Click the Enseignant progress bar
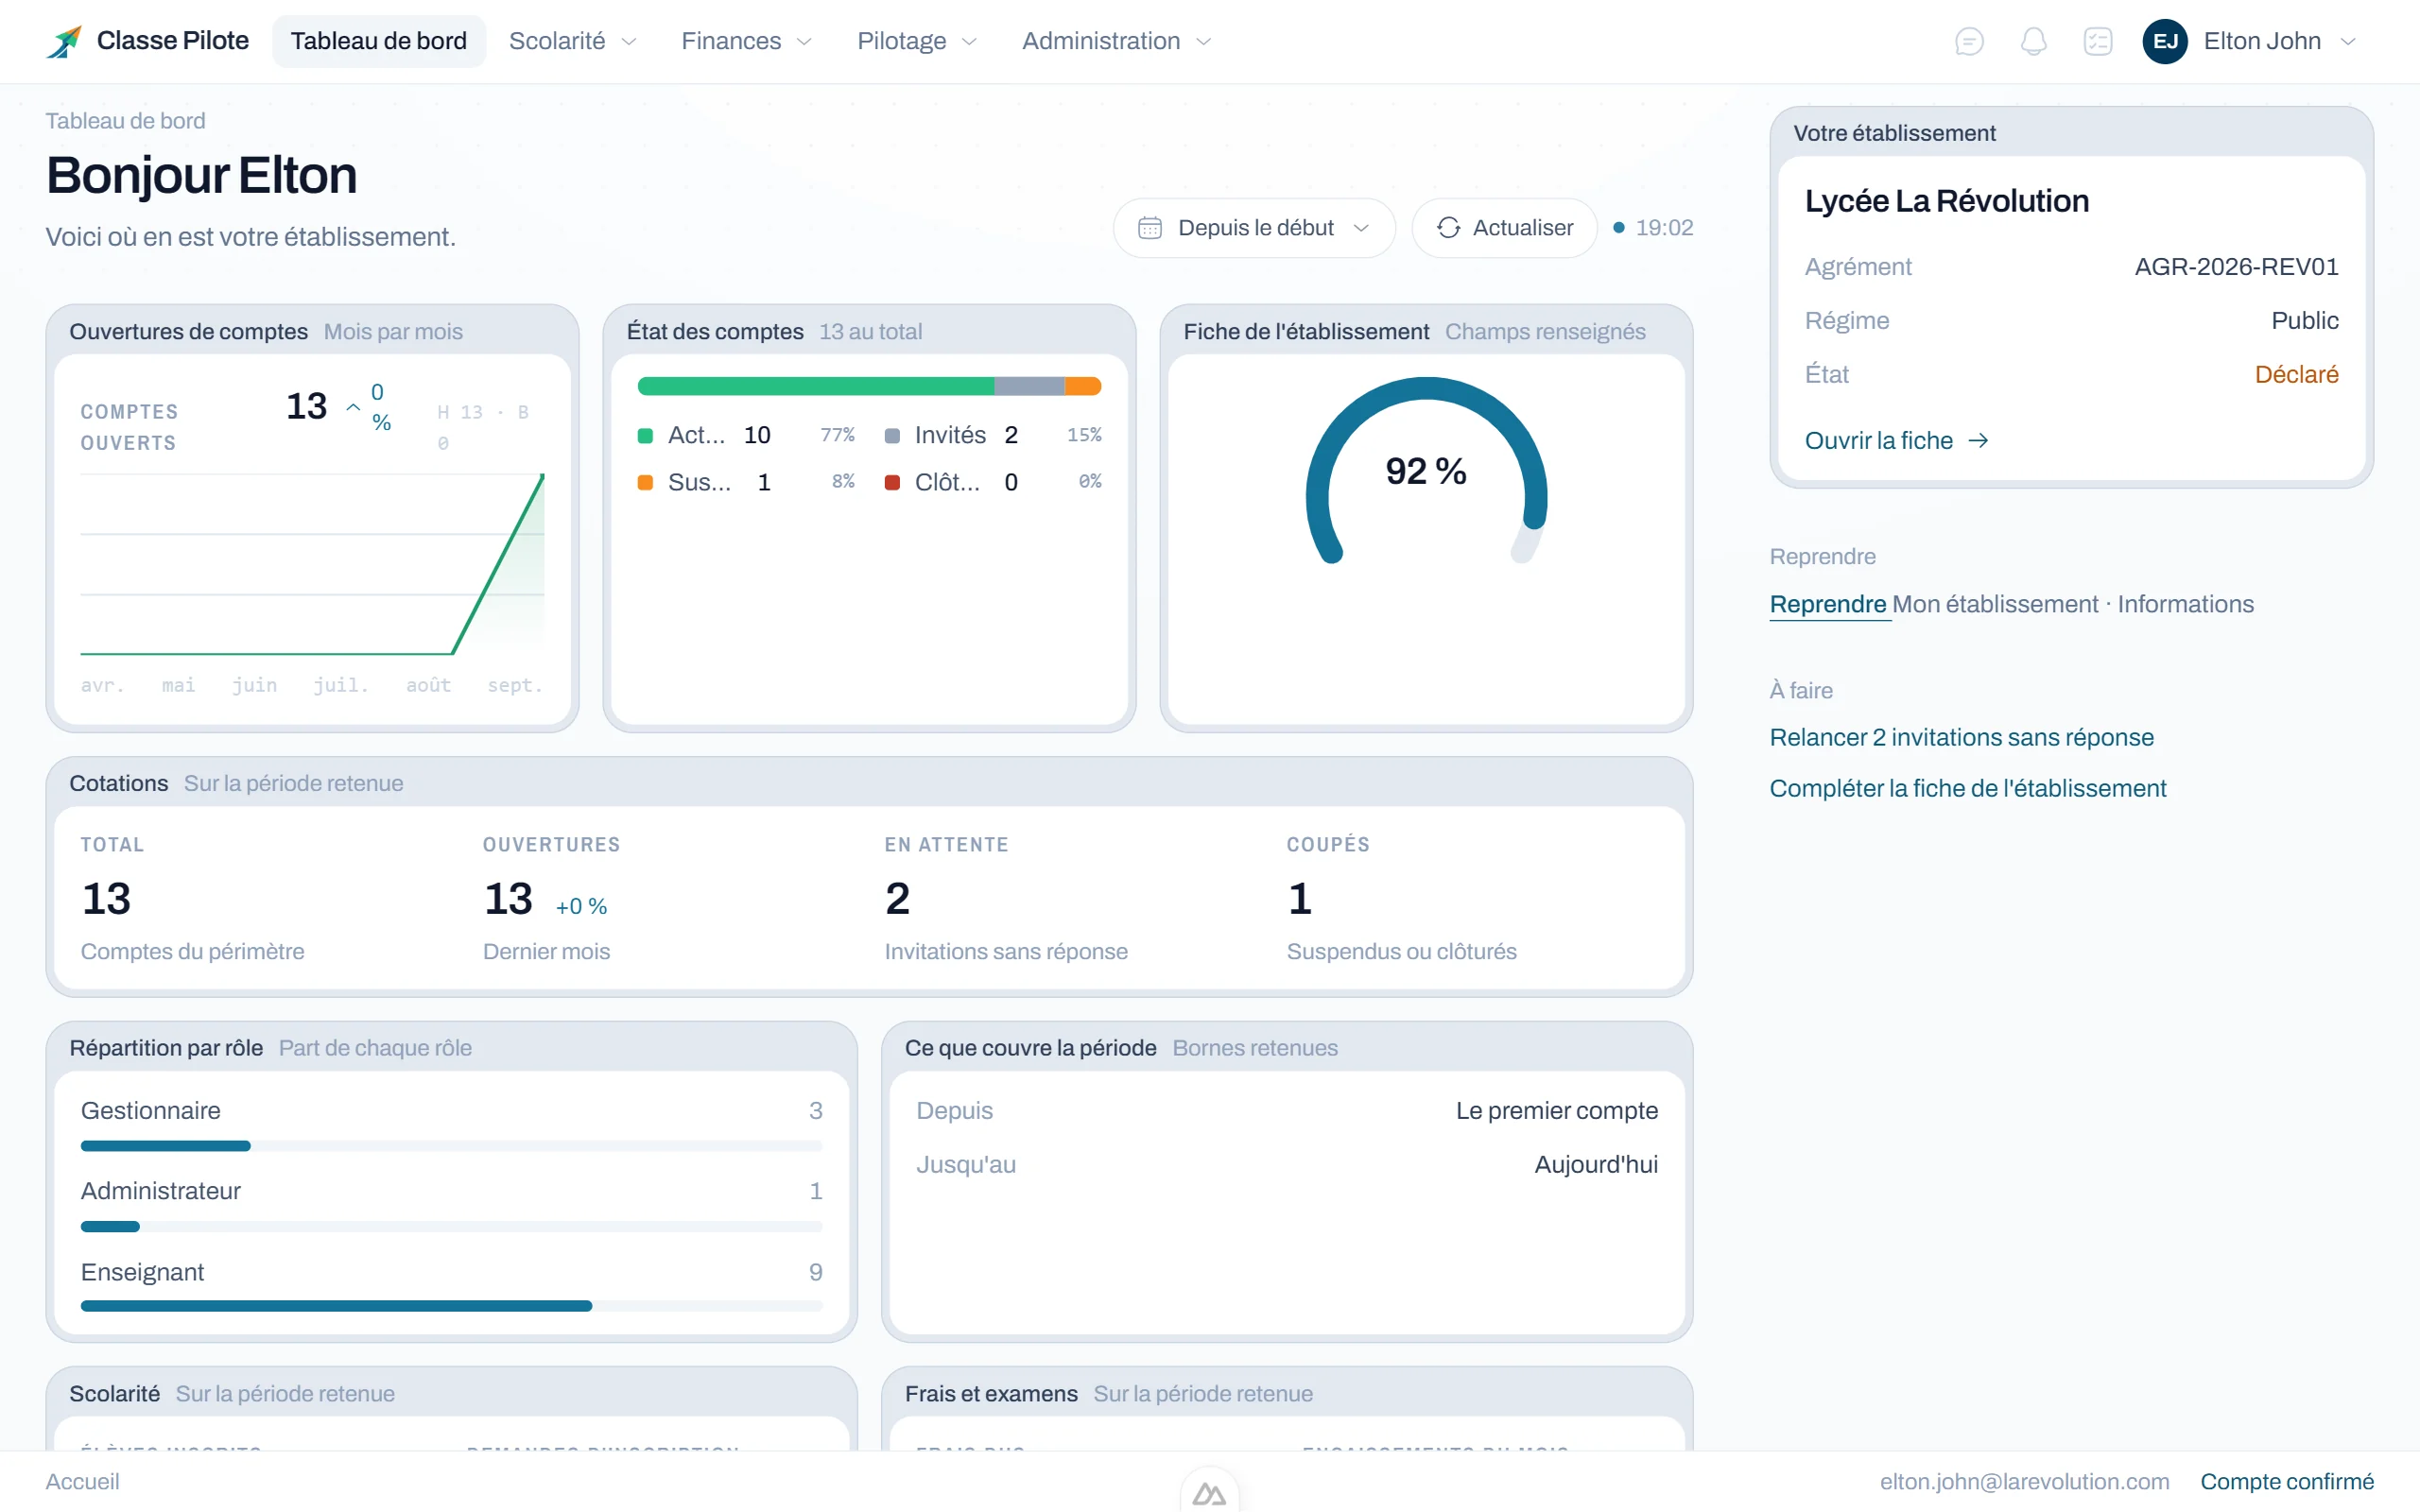Screen dimensions: 2420x1512 click(x=451, y=1306)
